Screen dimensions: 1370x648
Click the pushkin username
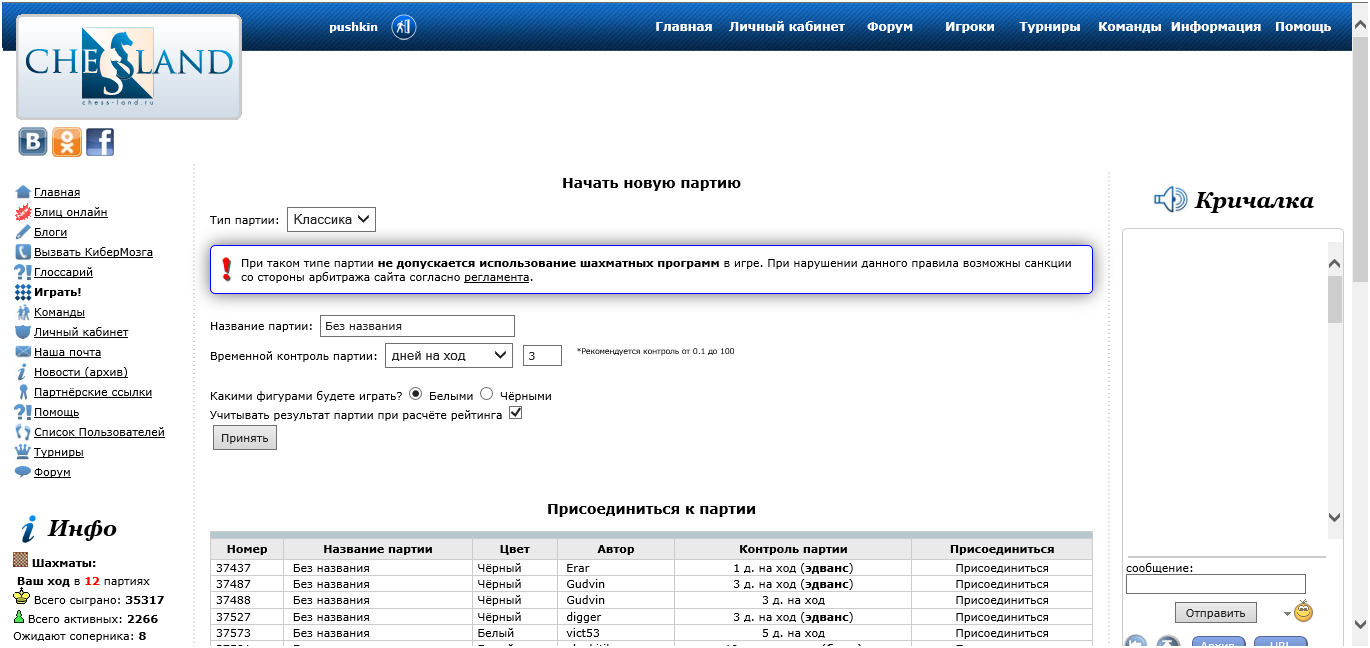[x=353, y=27]
